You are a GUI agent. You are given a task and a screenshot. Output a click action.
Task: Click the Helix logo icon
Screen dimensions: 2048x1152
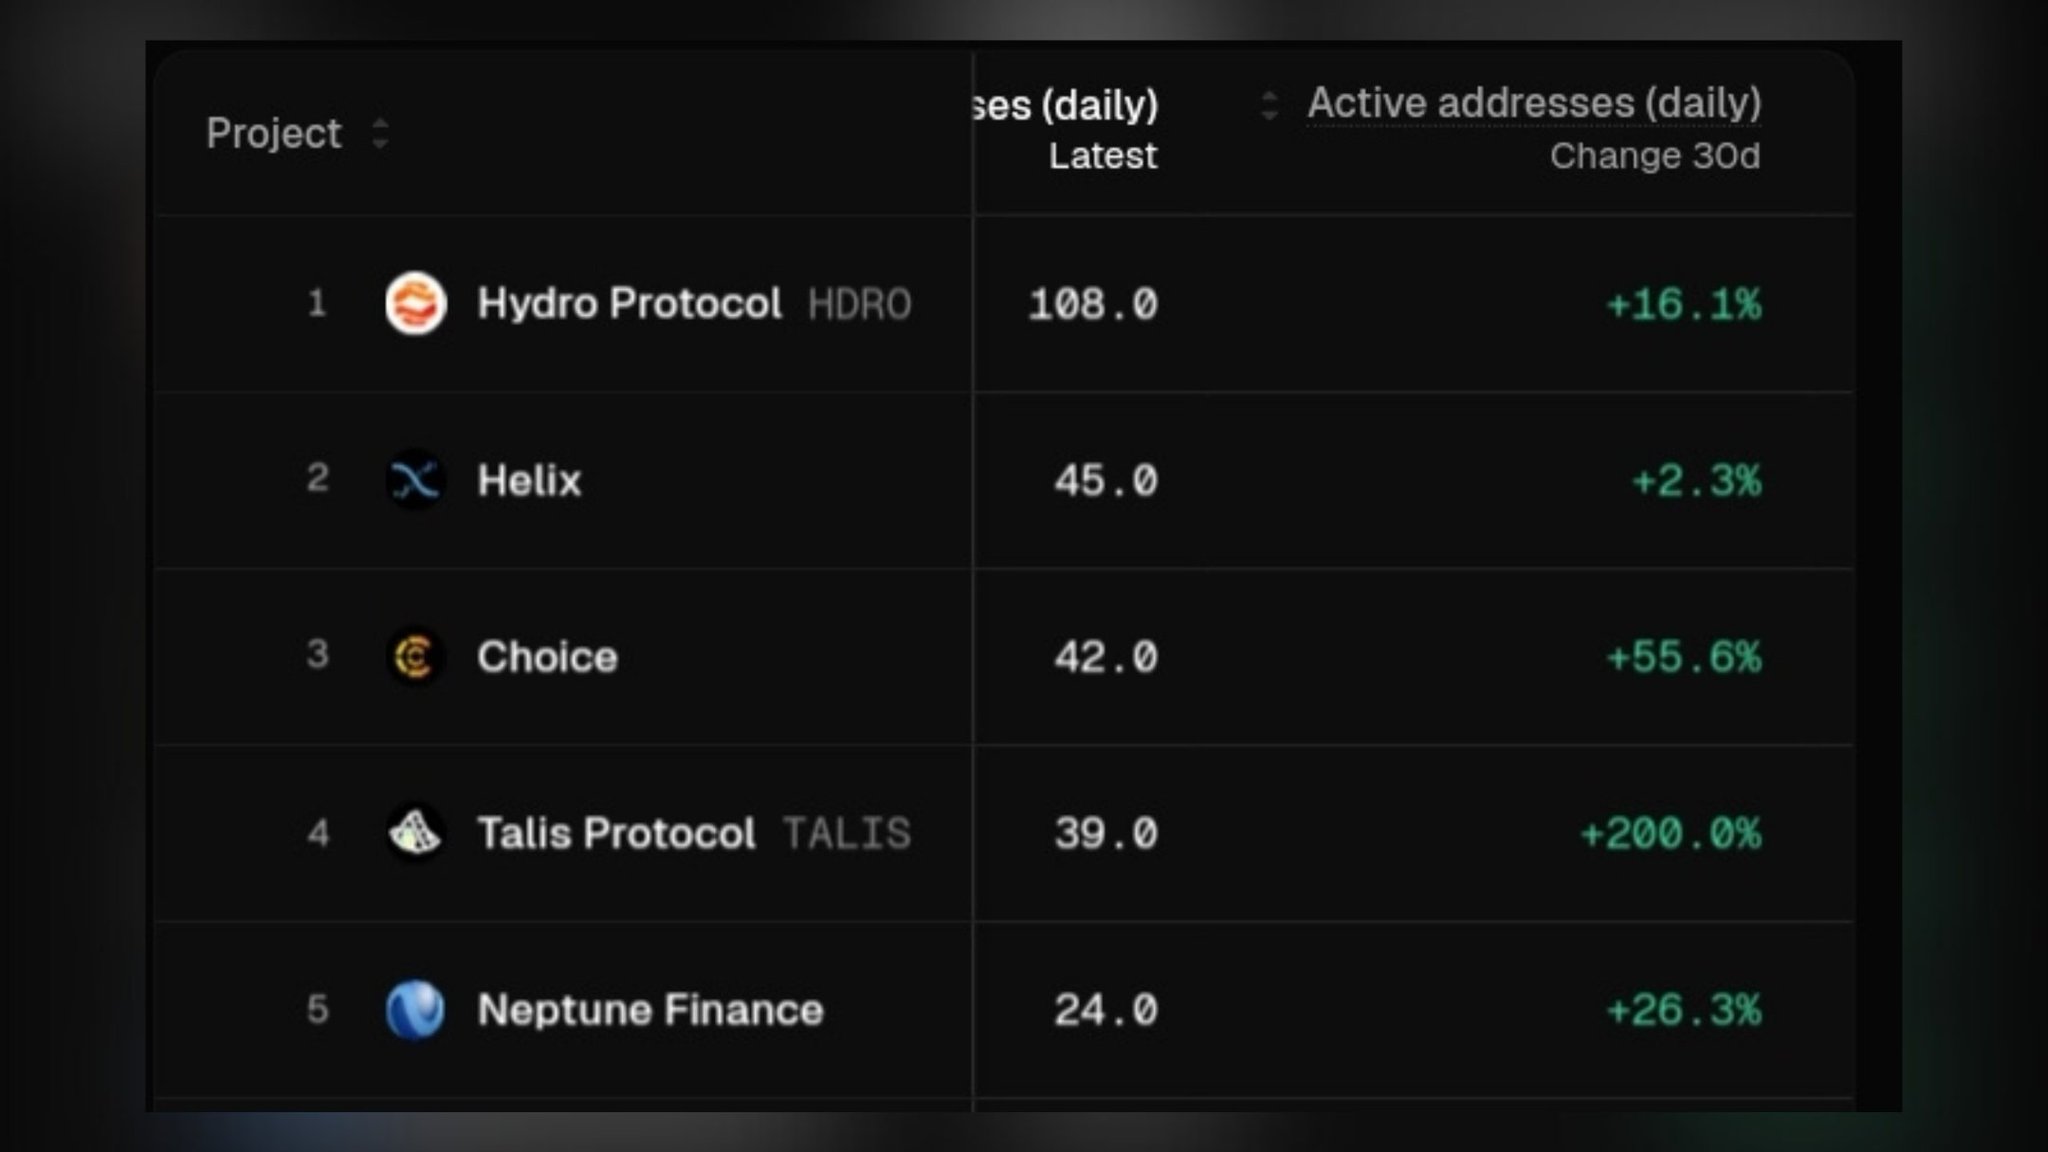415,480
